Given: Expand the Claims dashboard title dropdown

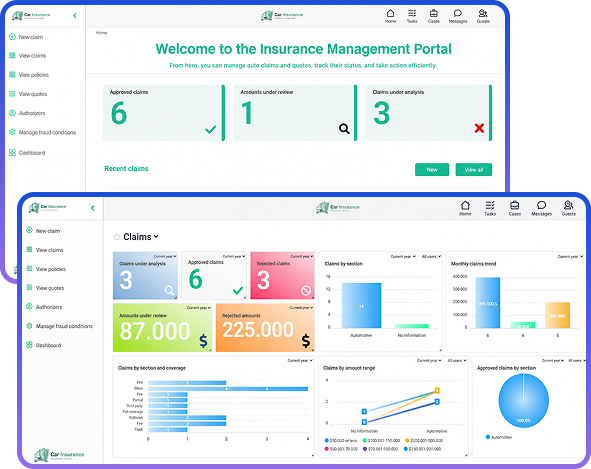Looking at the screenshot, I should point(156,237).
